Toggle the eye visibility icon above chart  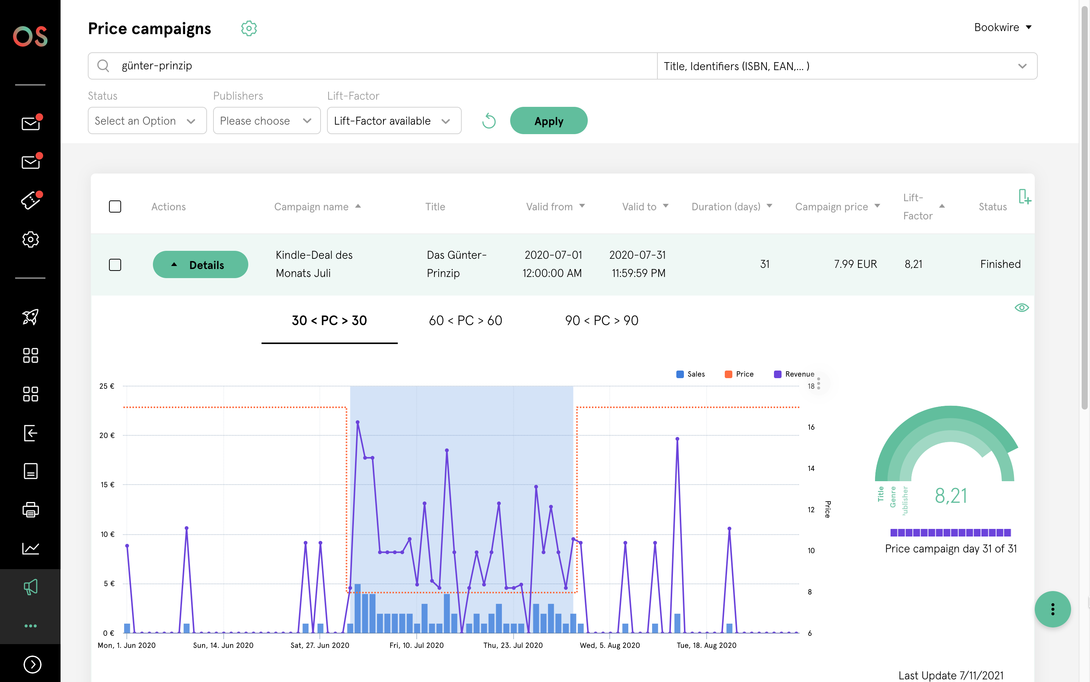tap(1021, 308)
